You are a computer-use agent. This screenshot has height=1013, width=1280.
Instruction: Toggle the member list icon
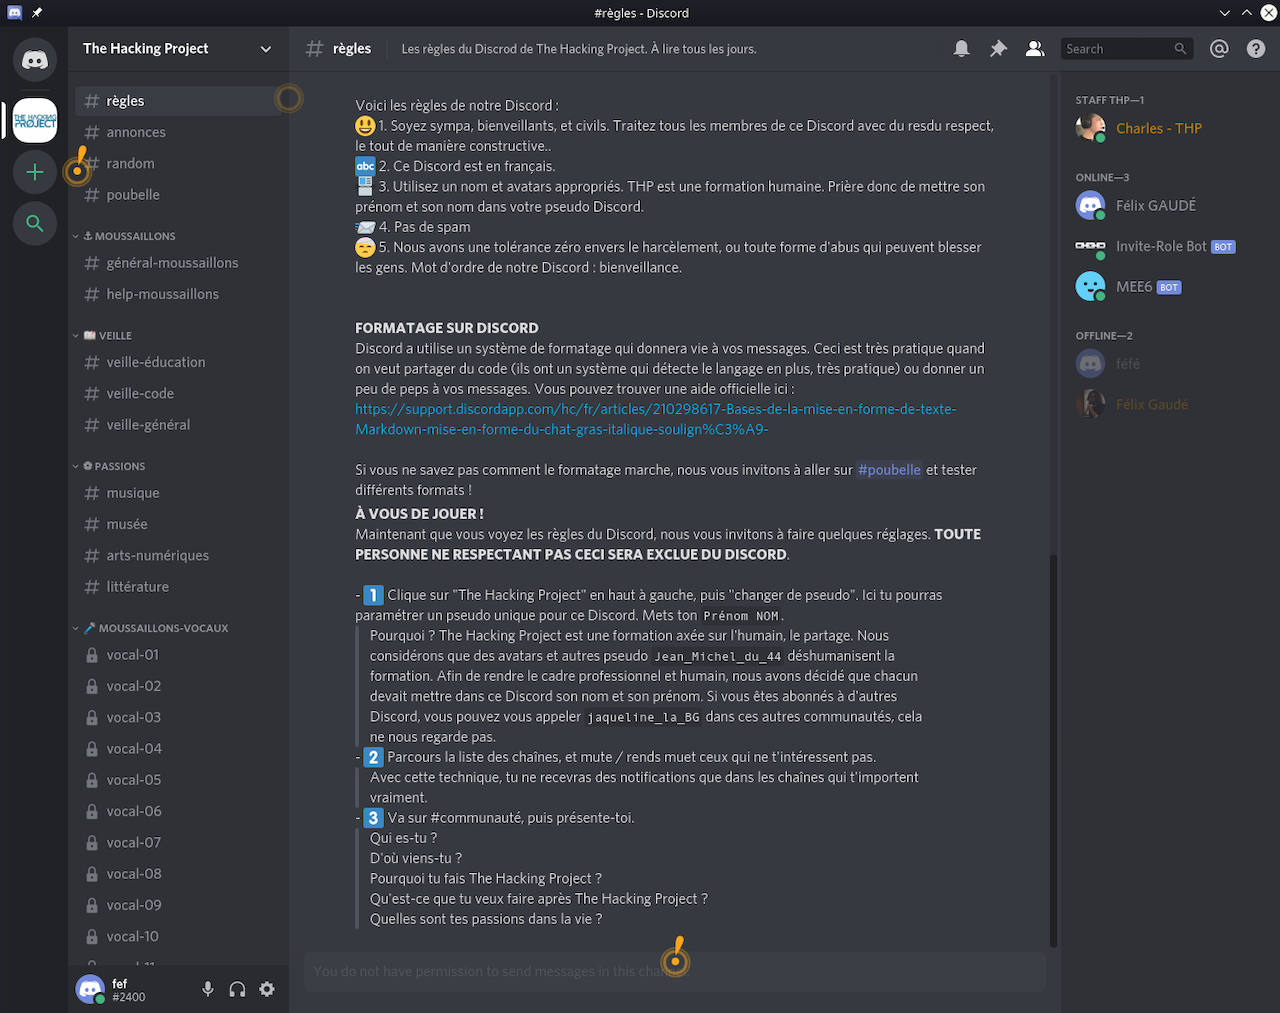(x=1035, y=49)
